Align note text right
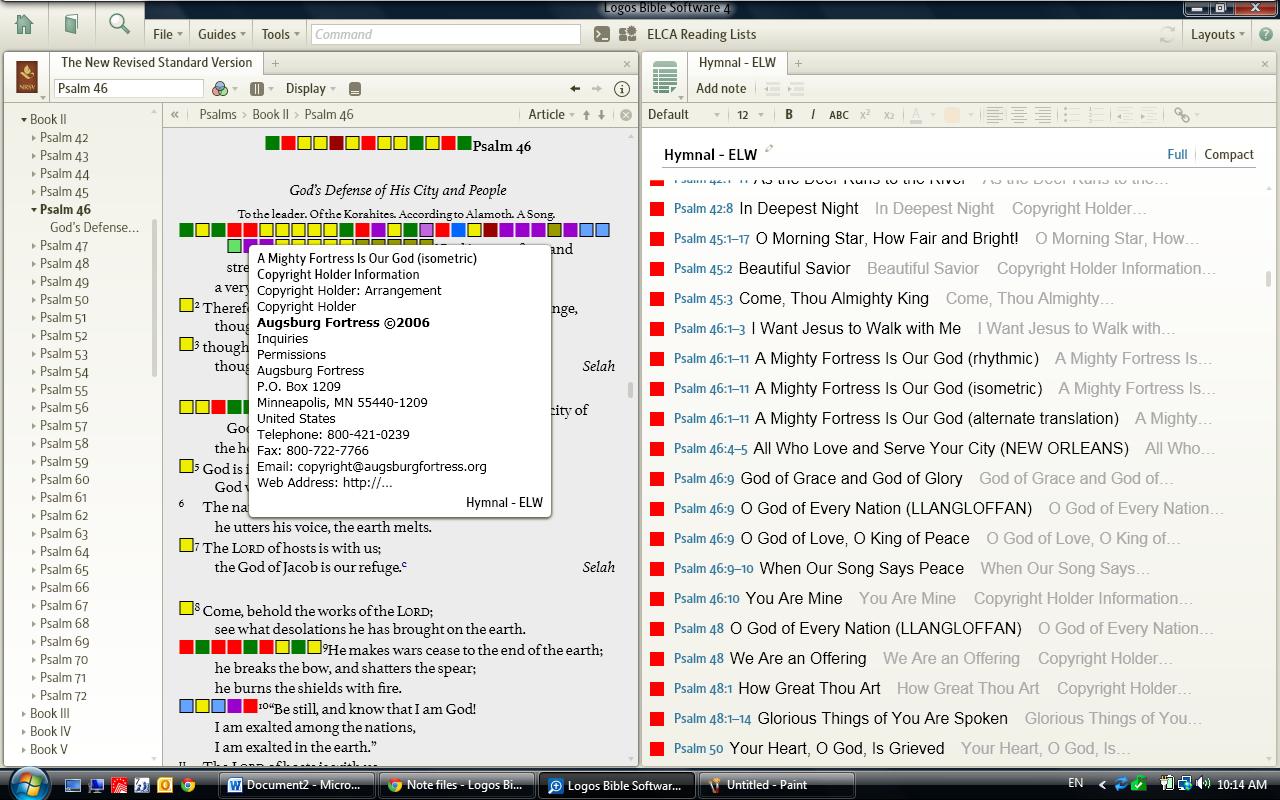 click(1043, 115)
